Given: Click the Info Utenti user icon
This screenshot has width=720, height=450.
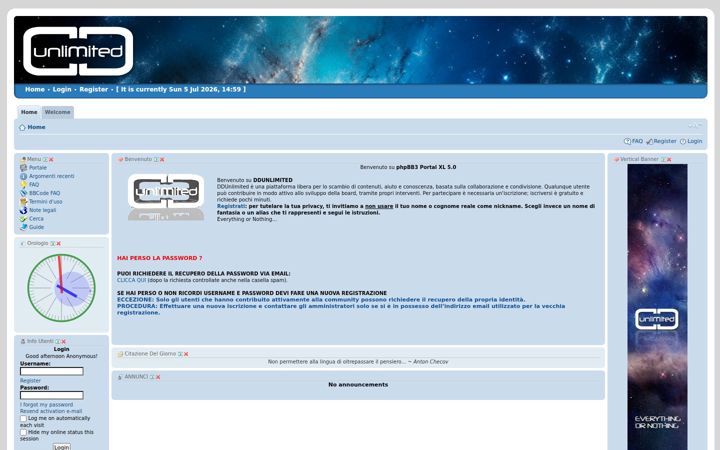Looking at the screenshot, I should [23, 342].
